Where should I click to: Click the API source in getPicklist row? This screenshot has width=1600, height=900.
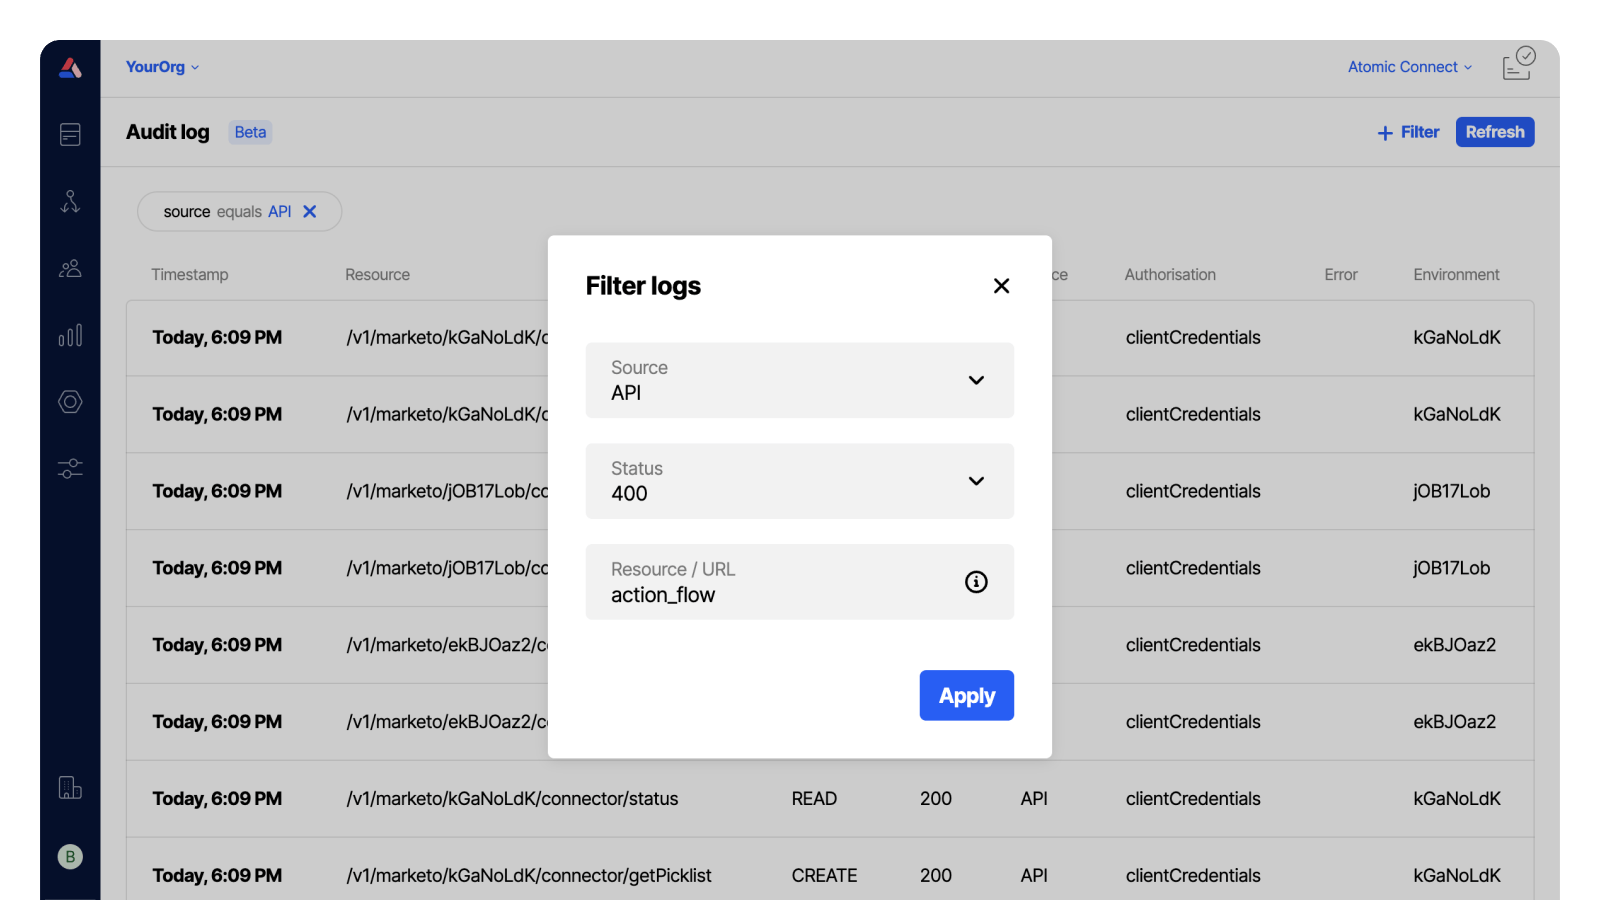1034,876
